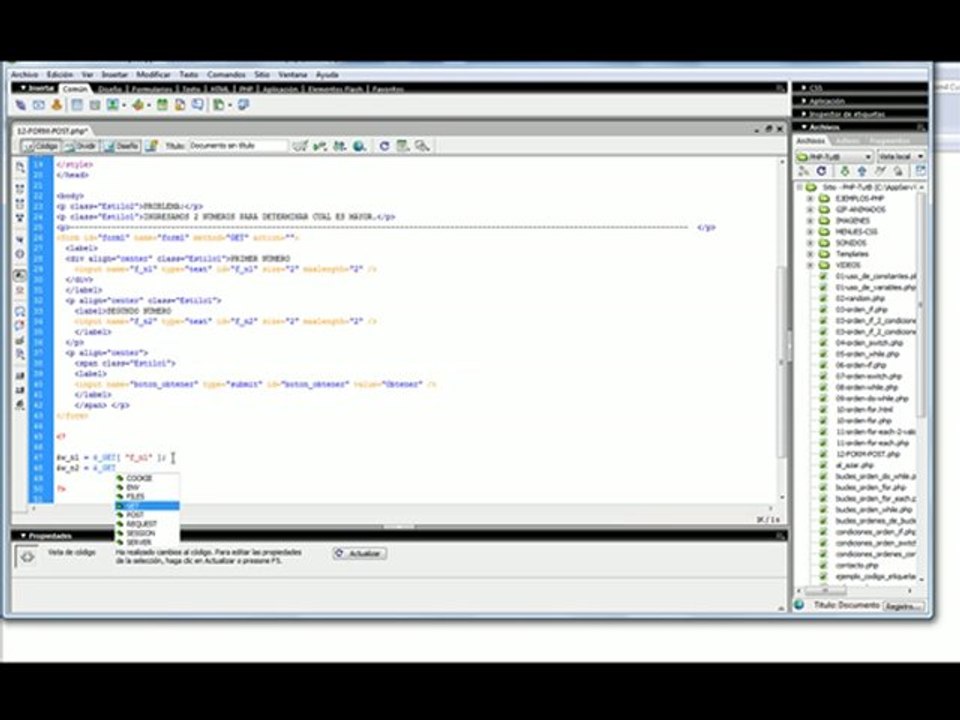Click the Actualizar button
The height and width of the screenshot is (720, 960).
(359, 553)
